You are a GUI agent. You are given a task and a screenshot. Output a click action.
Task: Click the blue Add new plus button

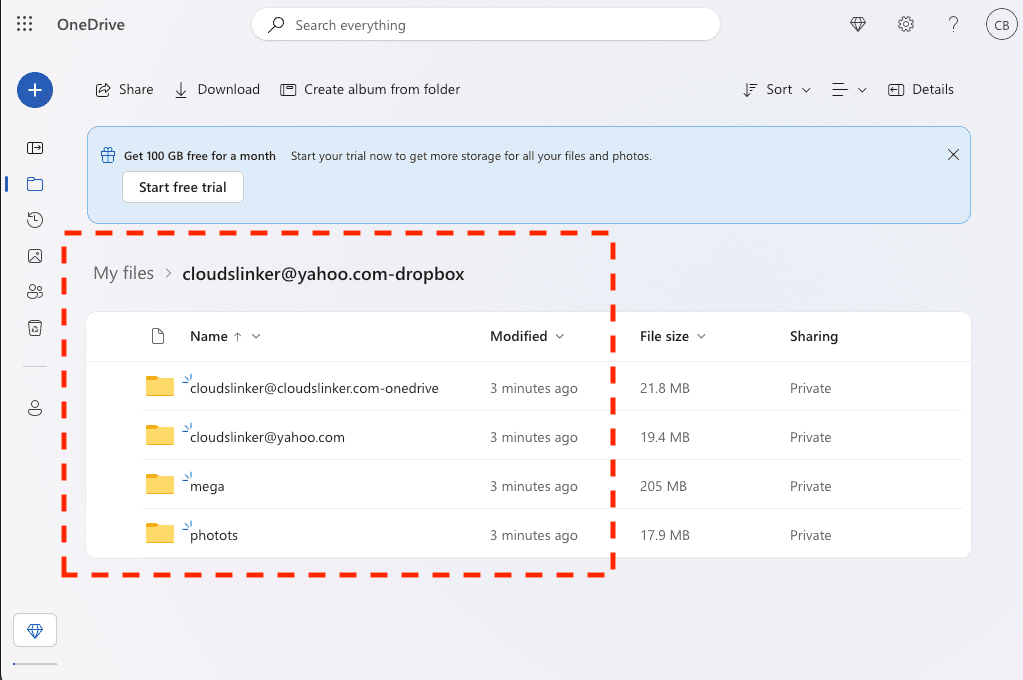click(35, 90)
